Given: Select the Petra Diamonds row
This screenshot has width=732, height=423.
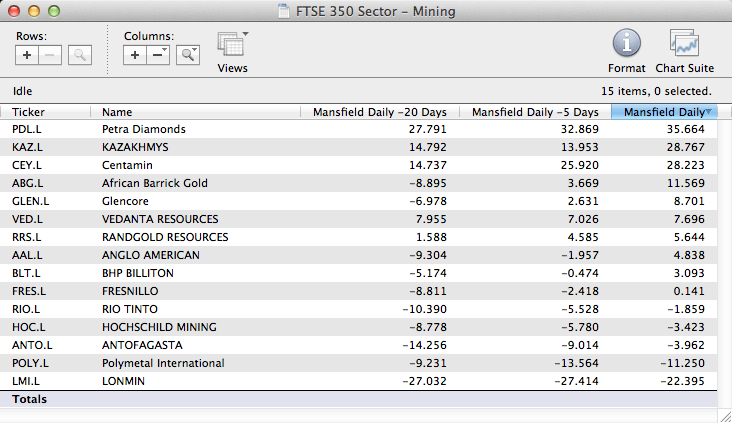Looking at the screenshot, I should tap(144, 129).
